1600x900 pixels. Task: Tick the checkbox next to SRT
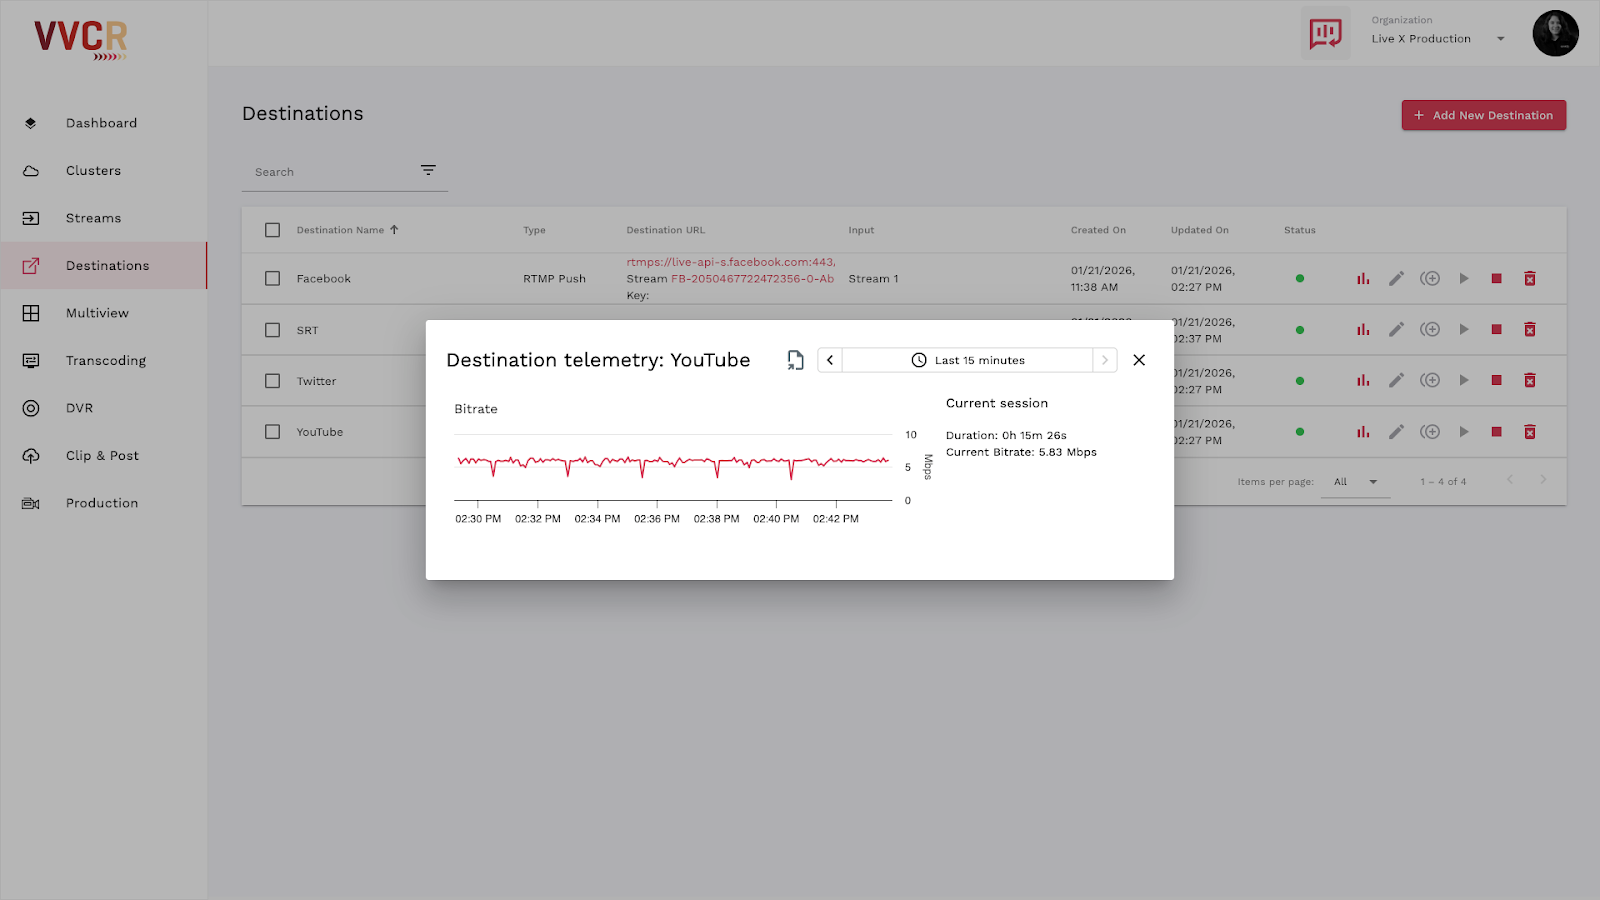coord(272,329)
